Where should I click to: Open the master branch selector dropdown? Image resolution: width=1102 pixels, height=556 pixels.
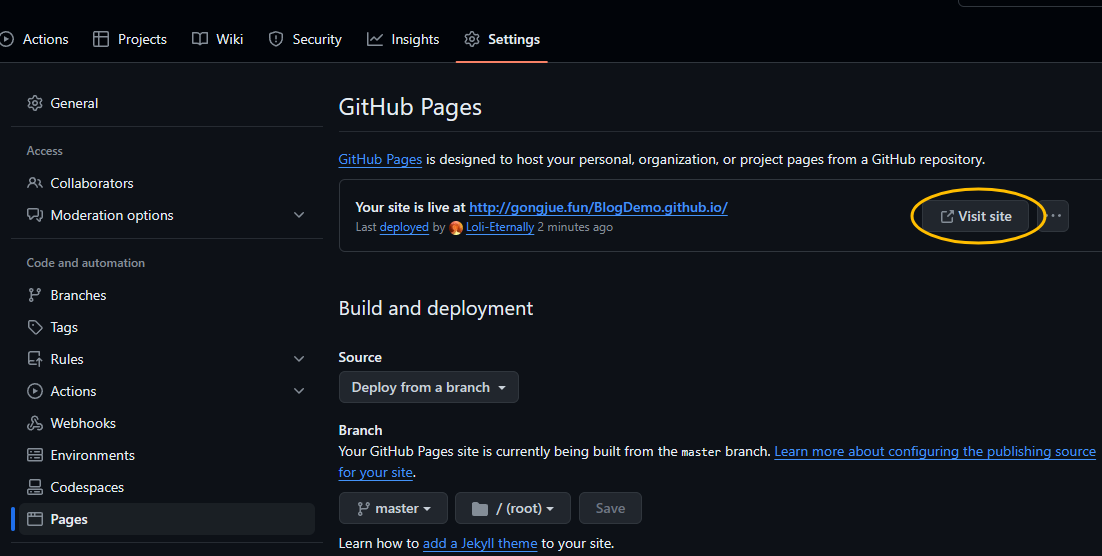pos(393,508)
